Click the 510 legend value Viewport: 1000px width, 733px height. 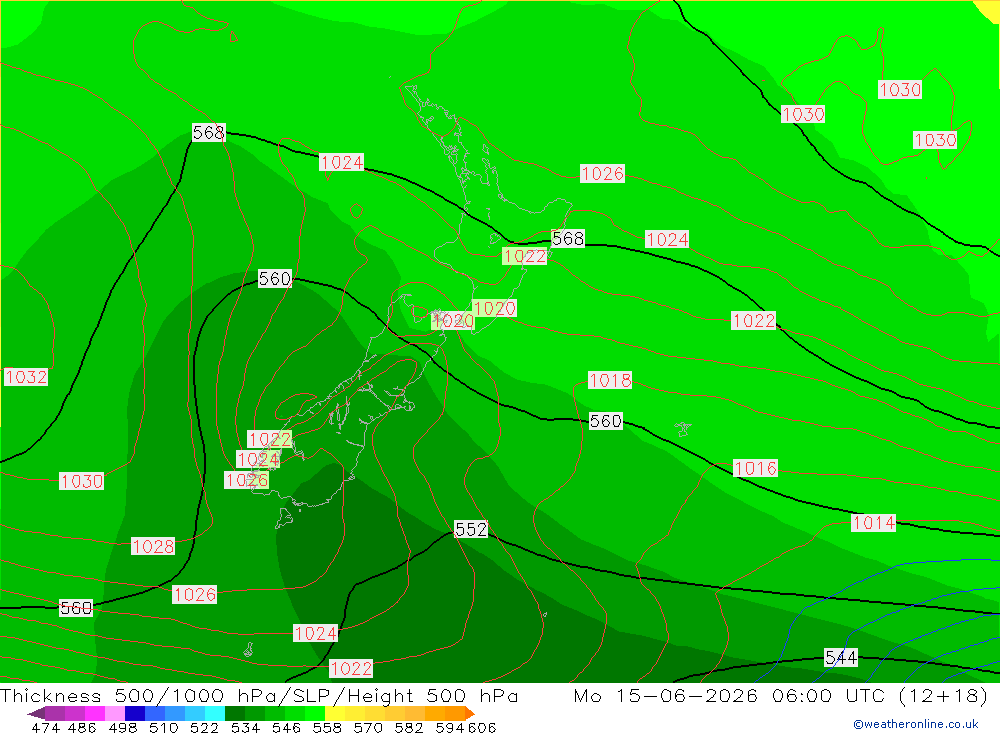click(163, 728)
